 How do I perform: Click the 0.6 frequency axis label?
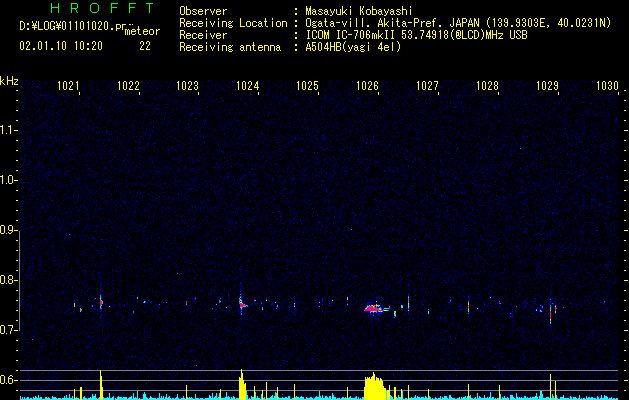click(8, 380)
